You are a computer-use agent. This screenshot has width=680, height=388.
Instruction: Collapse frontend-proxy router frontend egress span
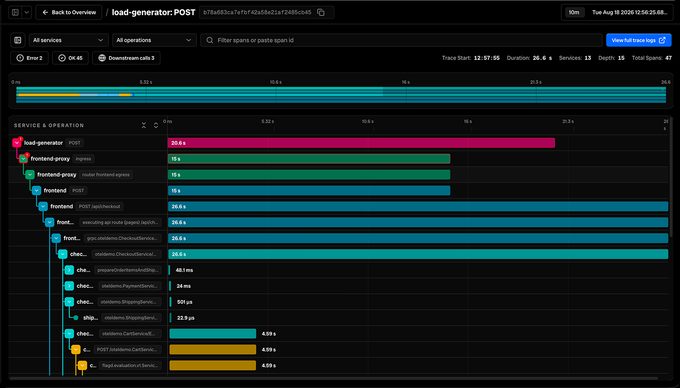point(30,175)
